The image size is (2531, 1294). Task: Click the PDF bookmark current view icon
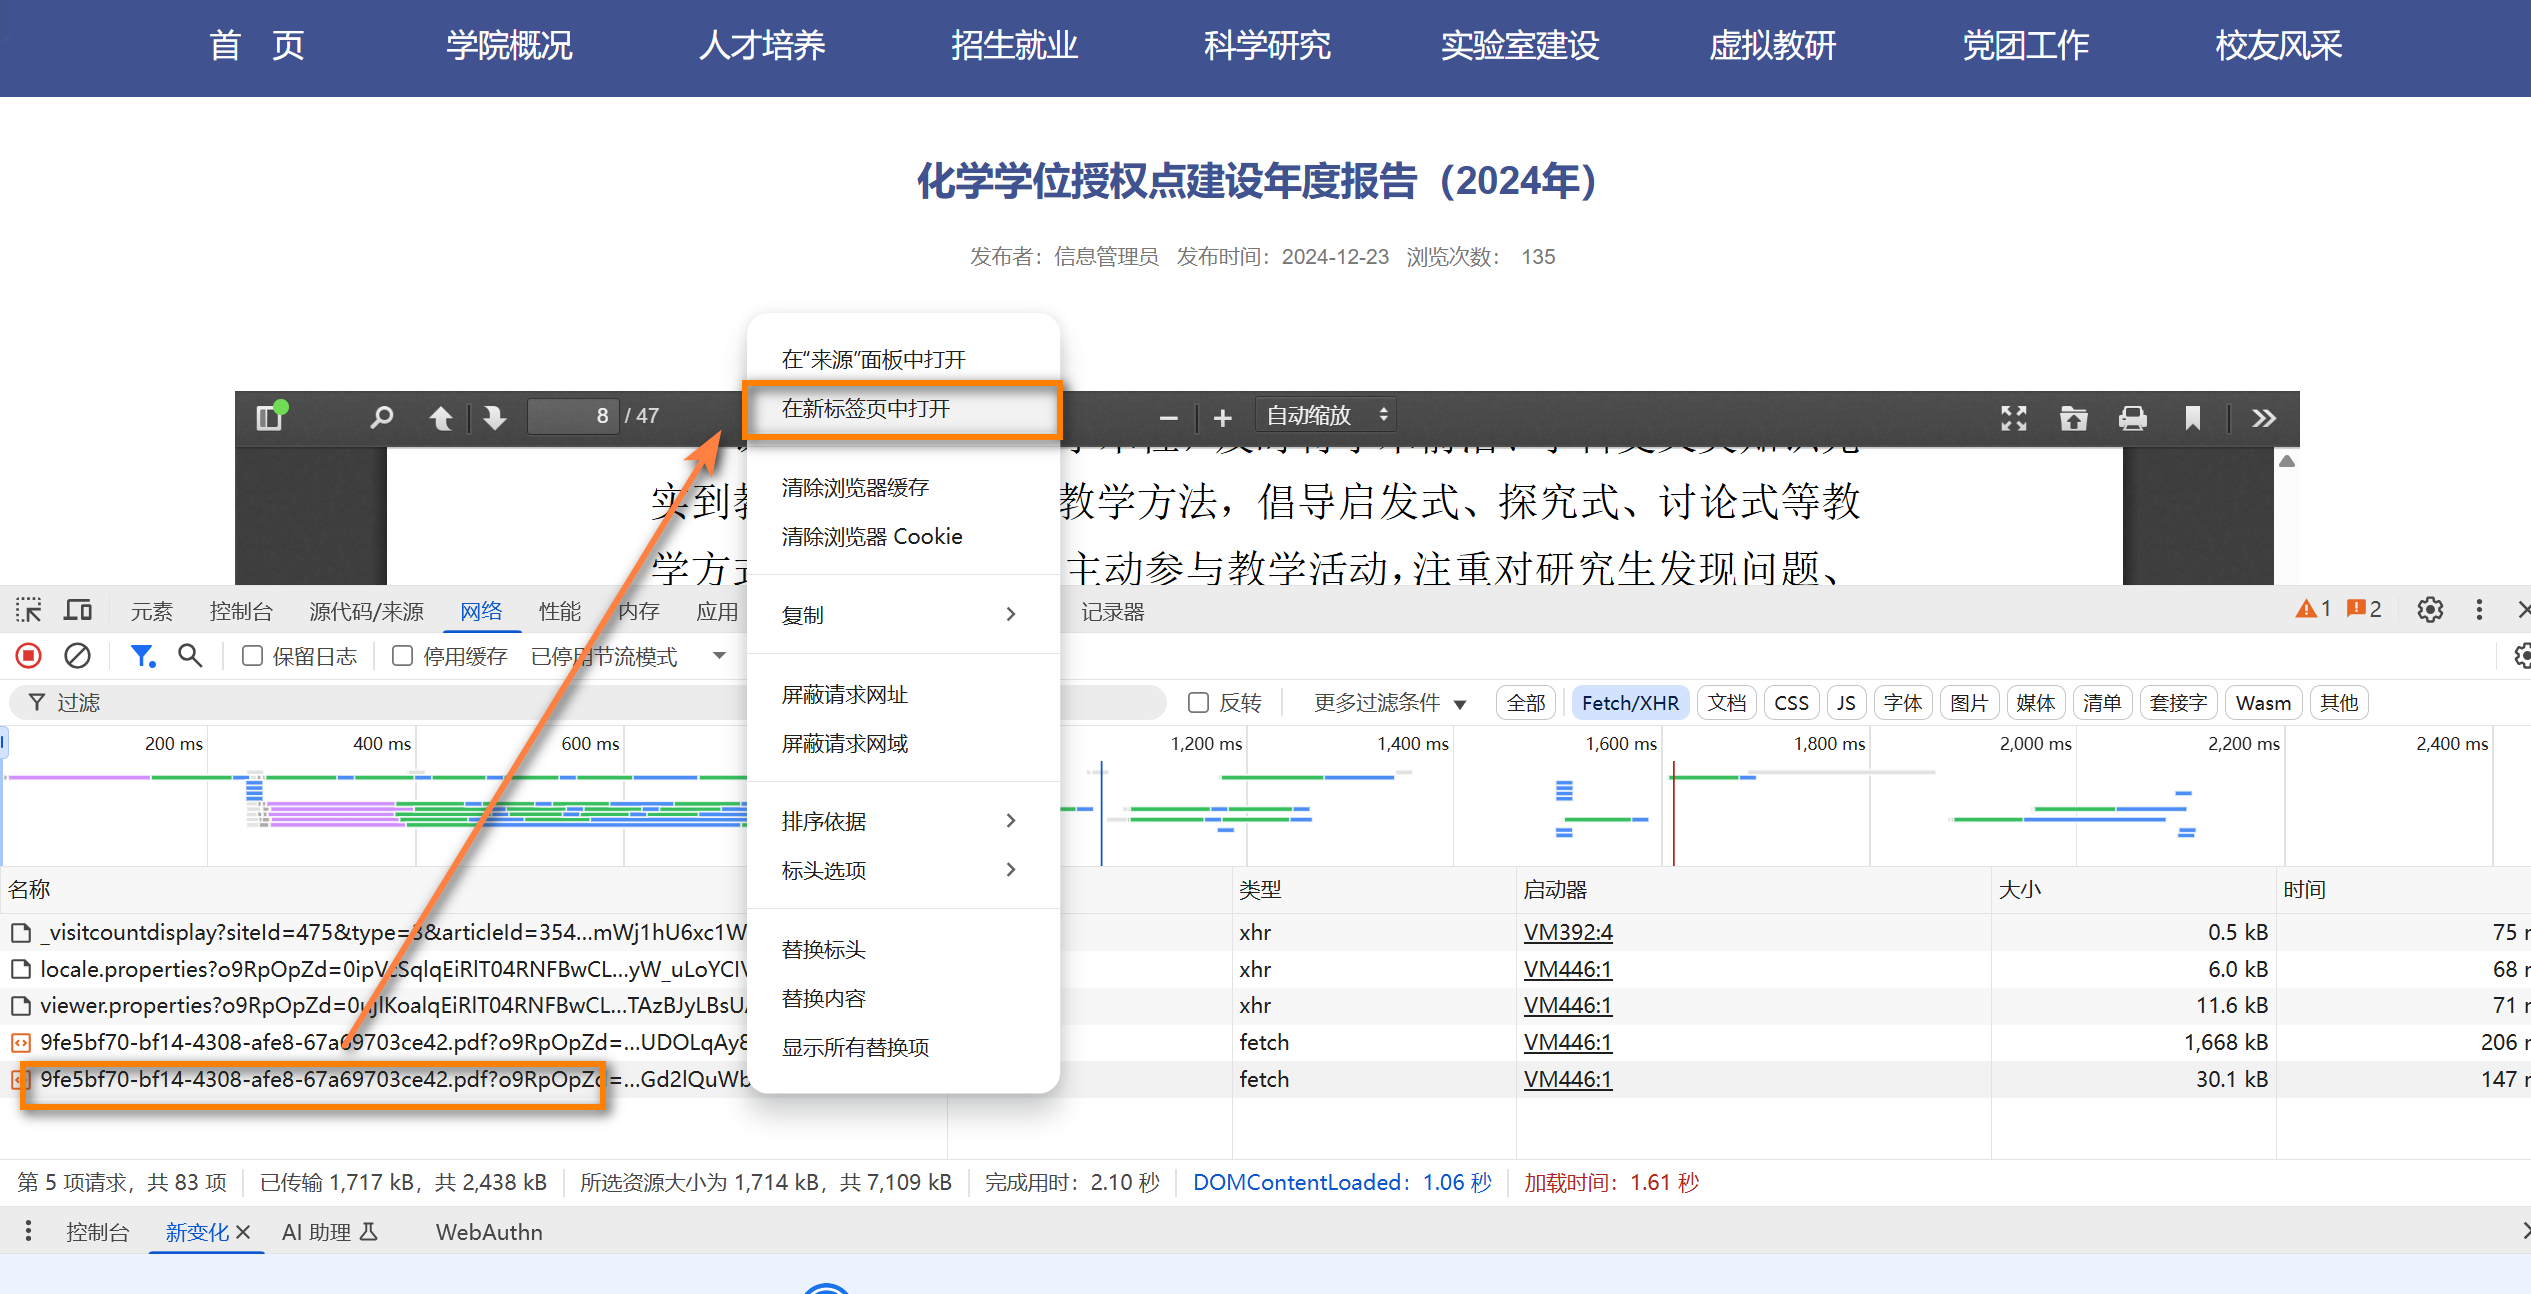coord(2192,418)
